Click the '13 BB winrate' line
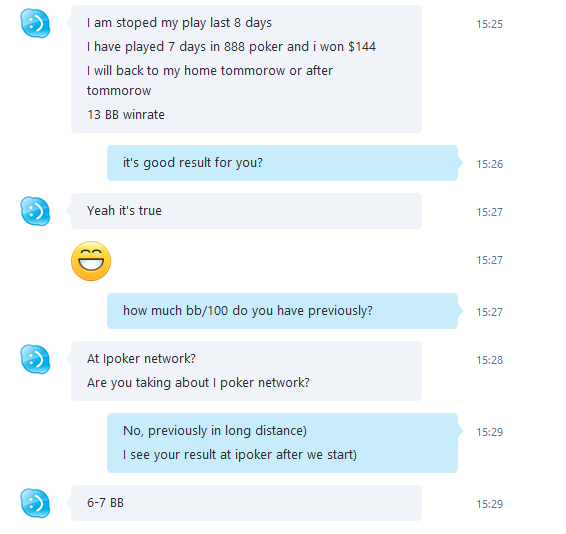 [x=126, y=114]
